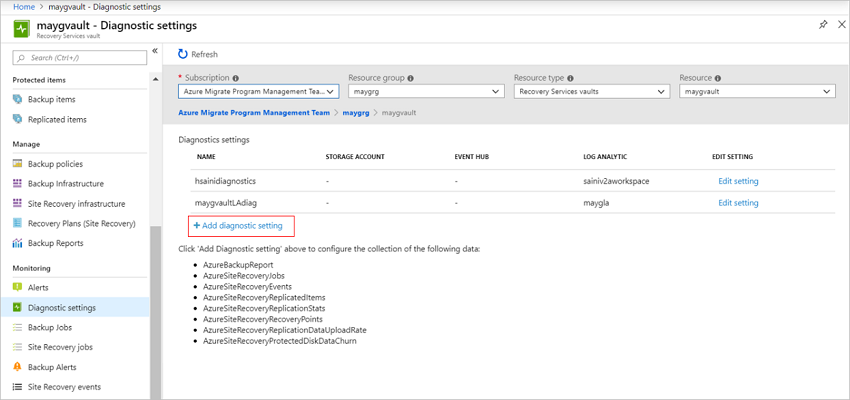Click maygrg breadcrumb link
This screenshot has height=400, width=850.
pyautogui.click(x=356, y=113)
